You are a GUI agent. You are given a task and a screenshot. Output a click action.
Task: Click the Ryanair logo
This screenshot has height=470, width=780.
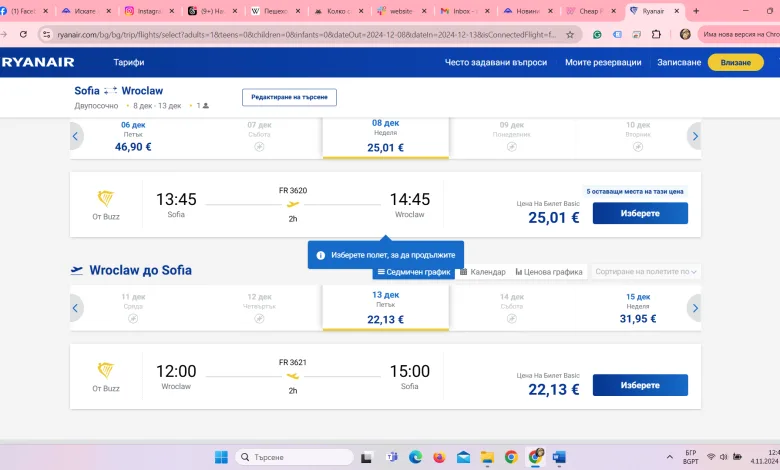[x=37, y=62]
